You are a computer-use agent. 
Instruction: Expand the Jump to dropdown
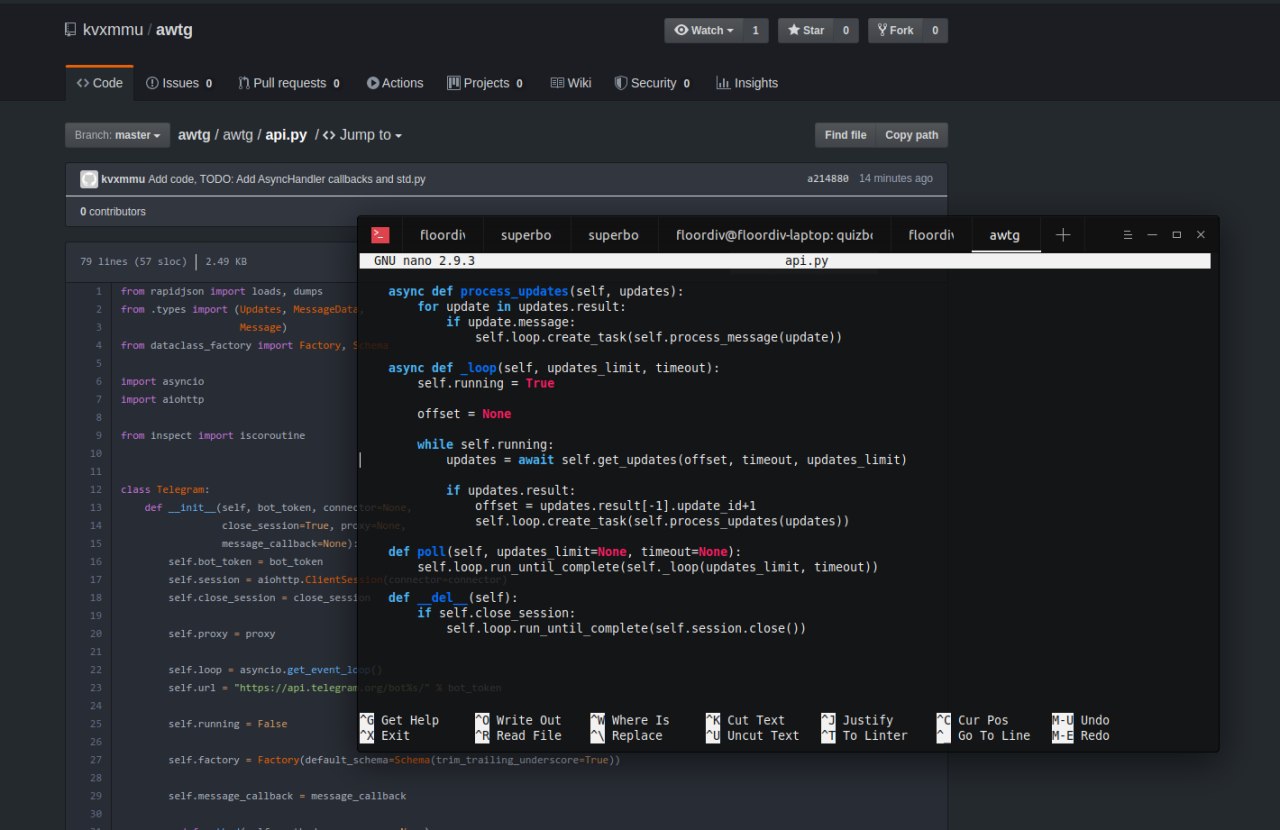click(x=362, y=135)
